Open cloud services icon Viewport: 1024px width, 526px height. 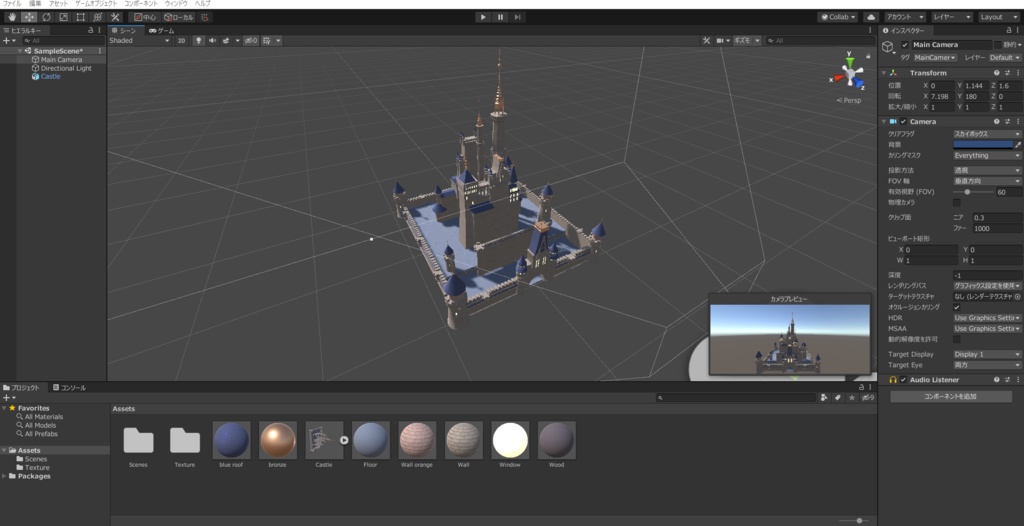[870, 17]
